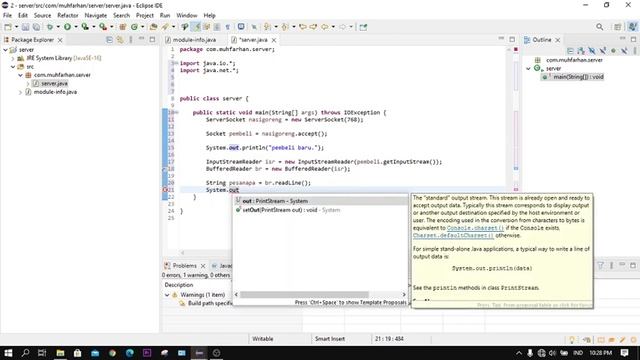The width and height of the screenshot is (640, 360).
Task: Choose 'out : PrintStream' completion proposal
Action: pos(320,201)
